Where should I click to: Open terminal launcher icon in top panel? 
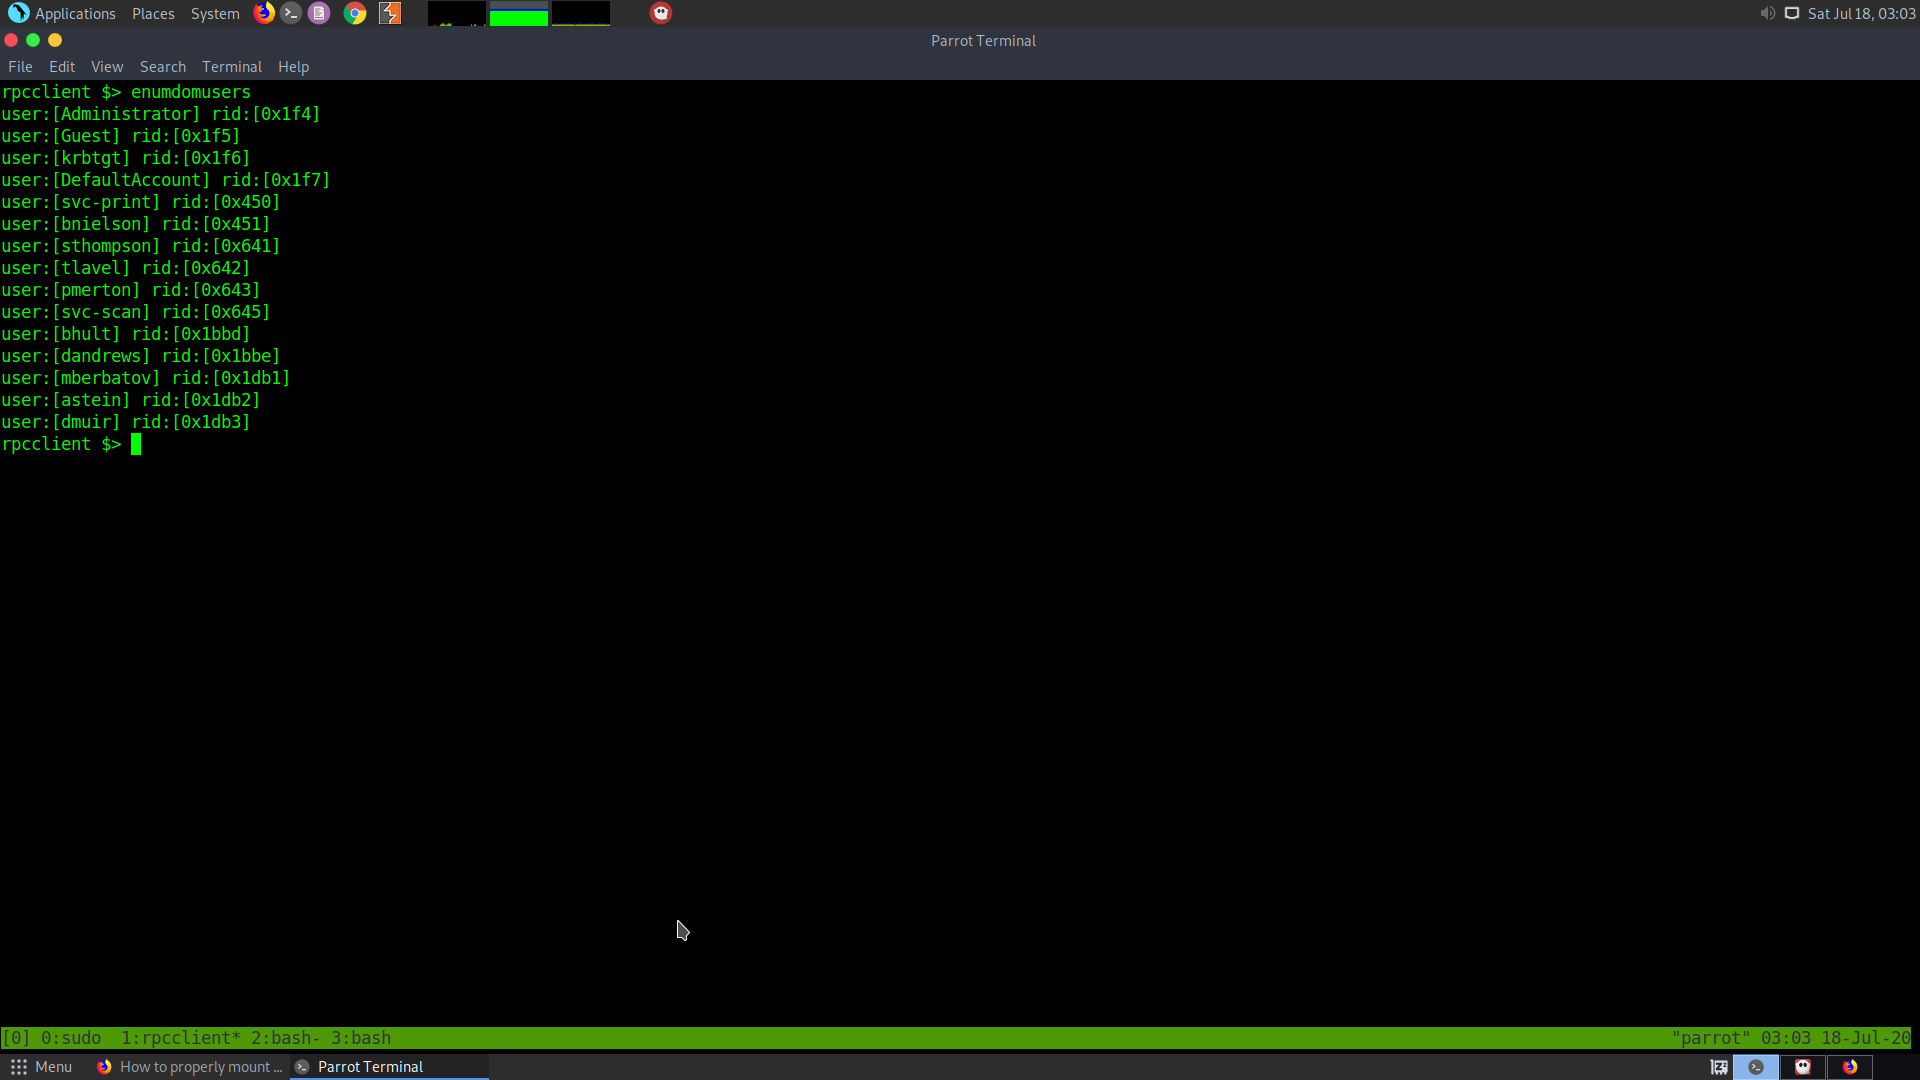point(291,13)
